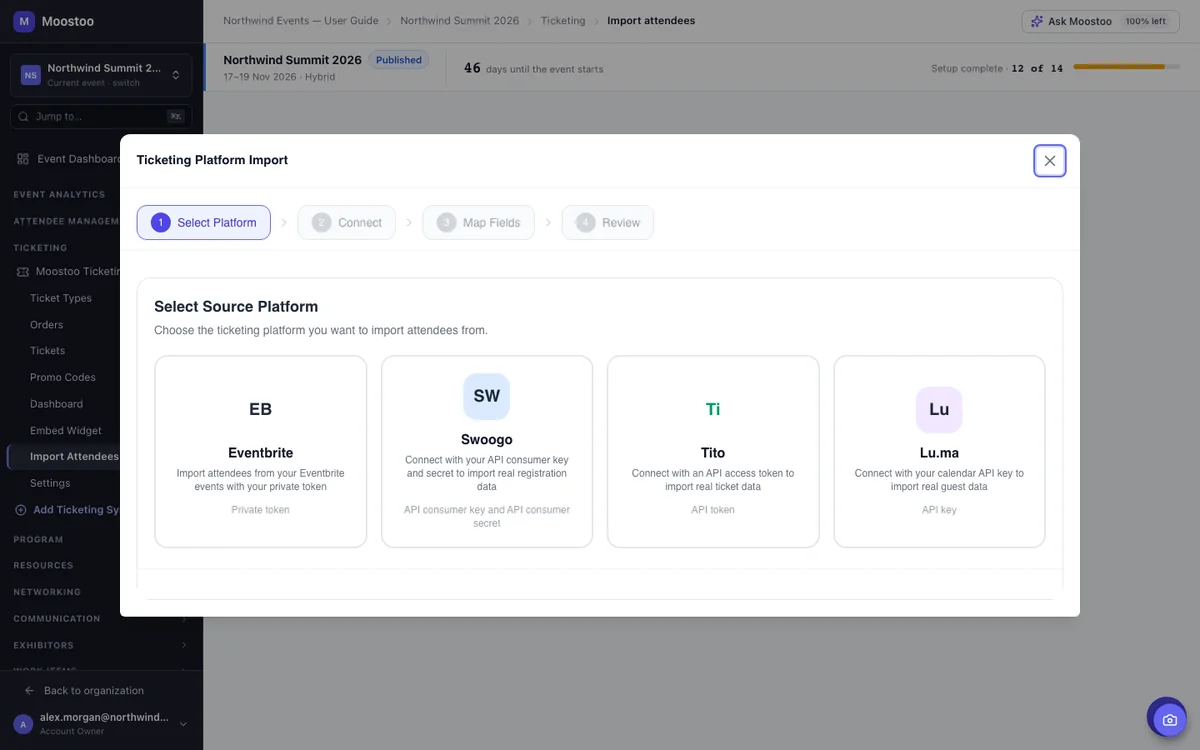Select the Eventbrite platform card

click(x=261, y=452)
